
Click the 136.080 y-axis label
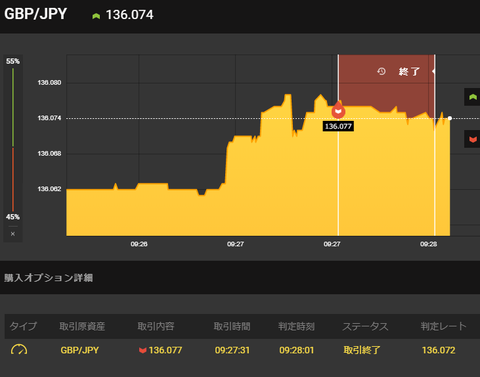click(49, 83)
